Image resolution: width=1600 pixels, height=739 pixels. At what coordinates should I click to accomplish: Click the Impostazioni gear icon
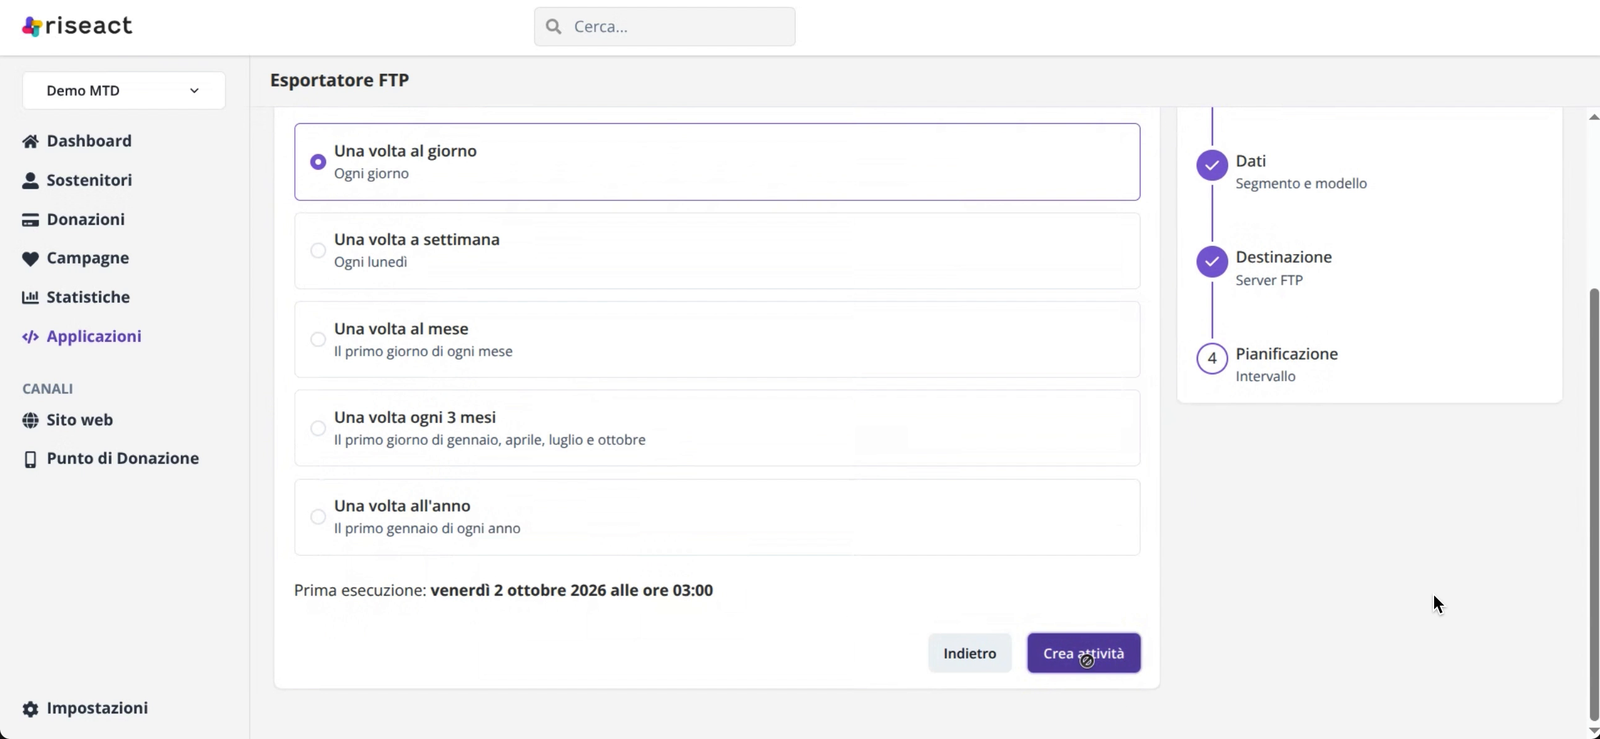coord(30,709)
